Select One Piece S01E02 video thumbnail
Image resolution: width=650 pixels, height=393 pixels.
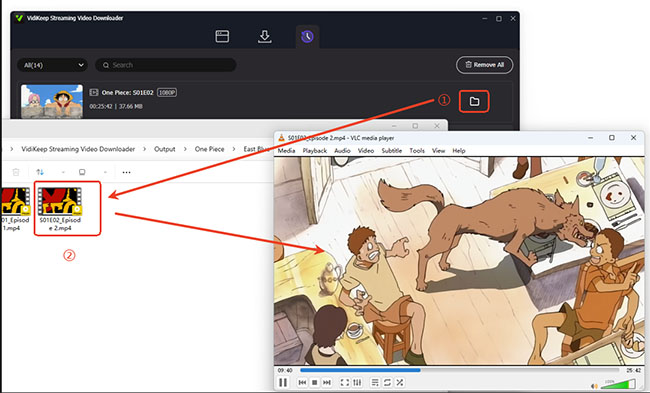pos(52,102)
